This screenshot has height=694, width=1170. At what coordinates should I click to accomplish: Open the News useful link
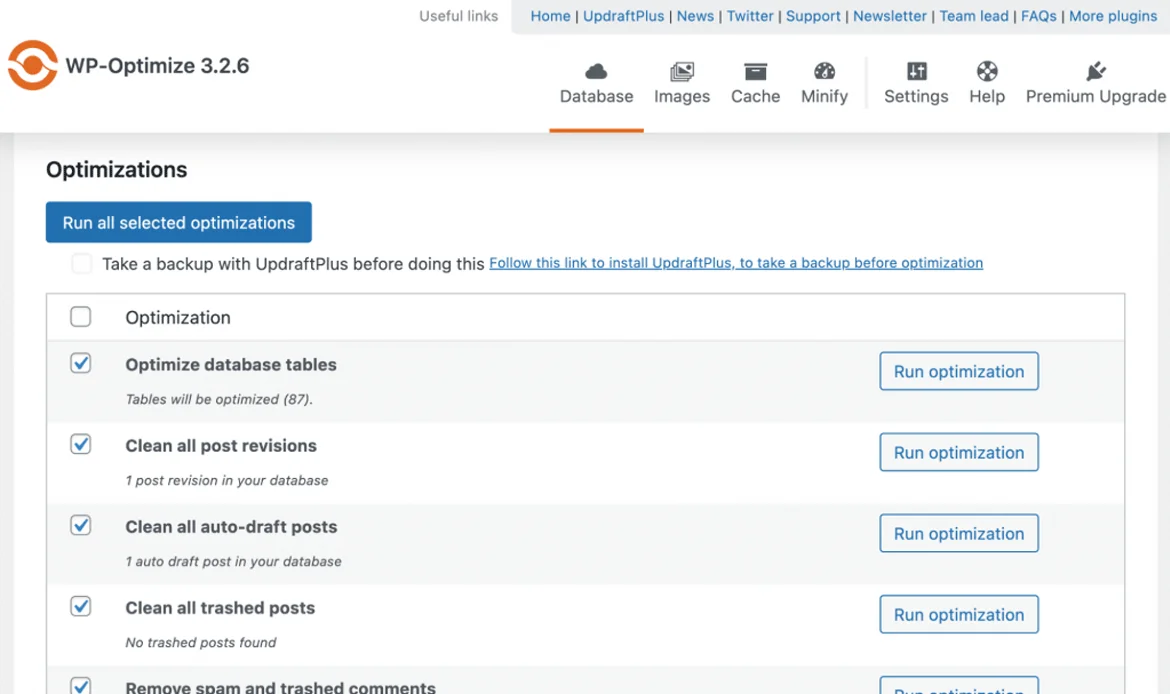click(x=695, y=16)
